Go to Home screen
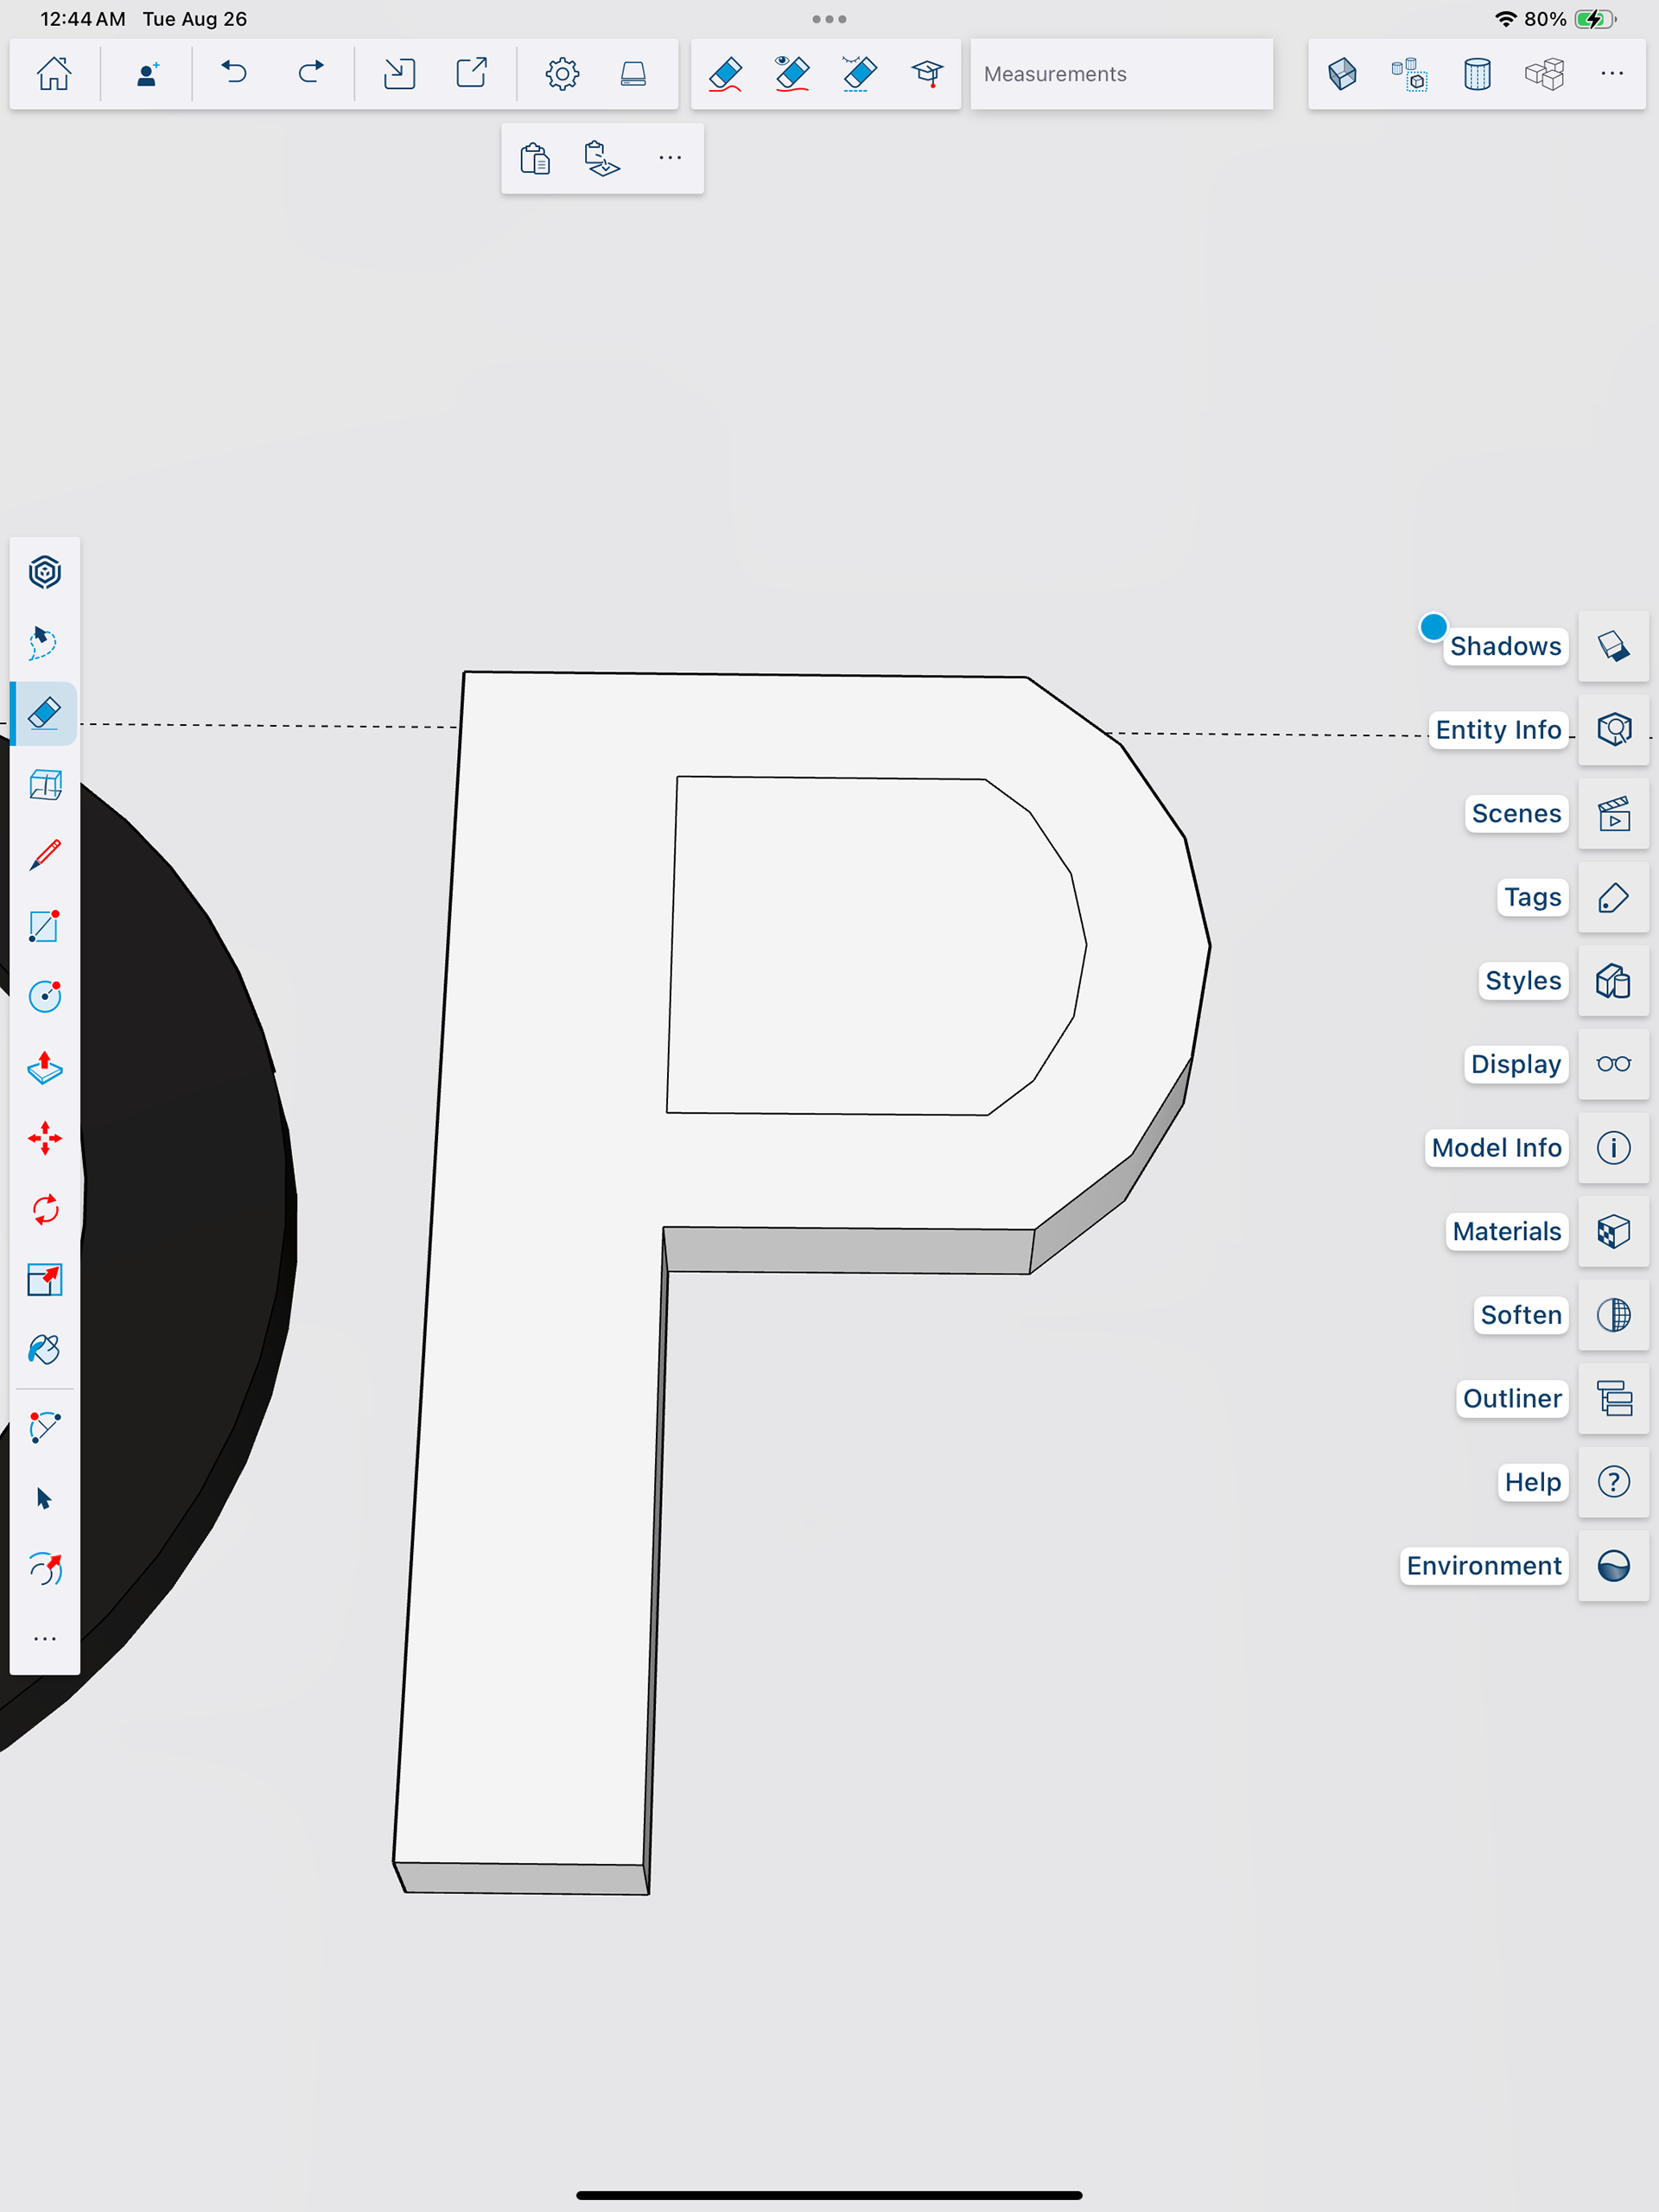The image size is (1659, 2212). (x=54, y=74)
